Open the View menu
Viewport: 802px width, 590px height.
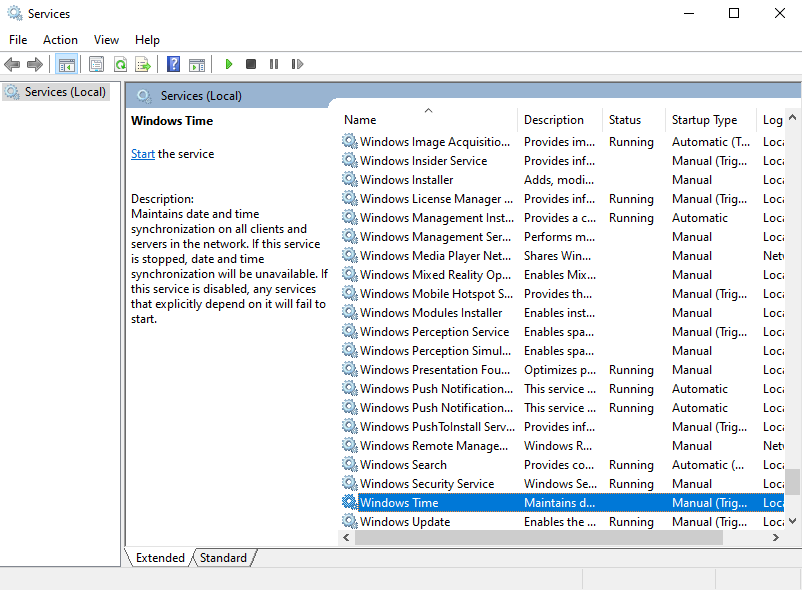coord(106,40)
